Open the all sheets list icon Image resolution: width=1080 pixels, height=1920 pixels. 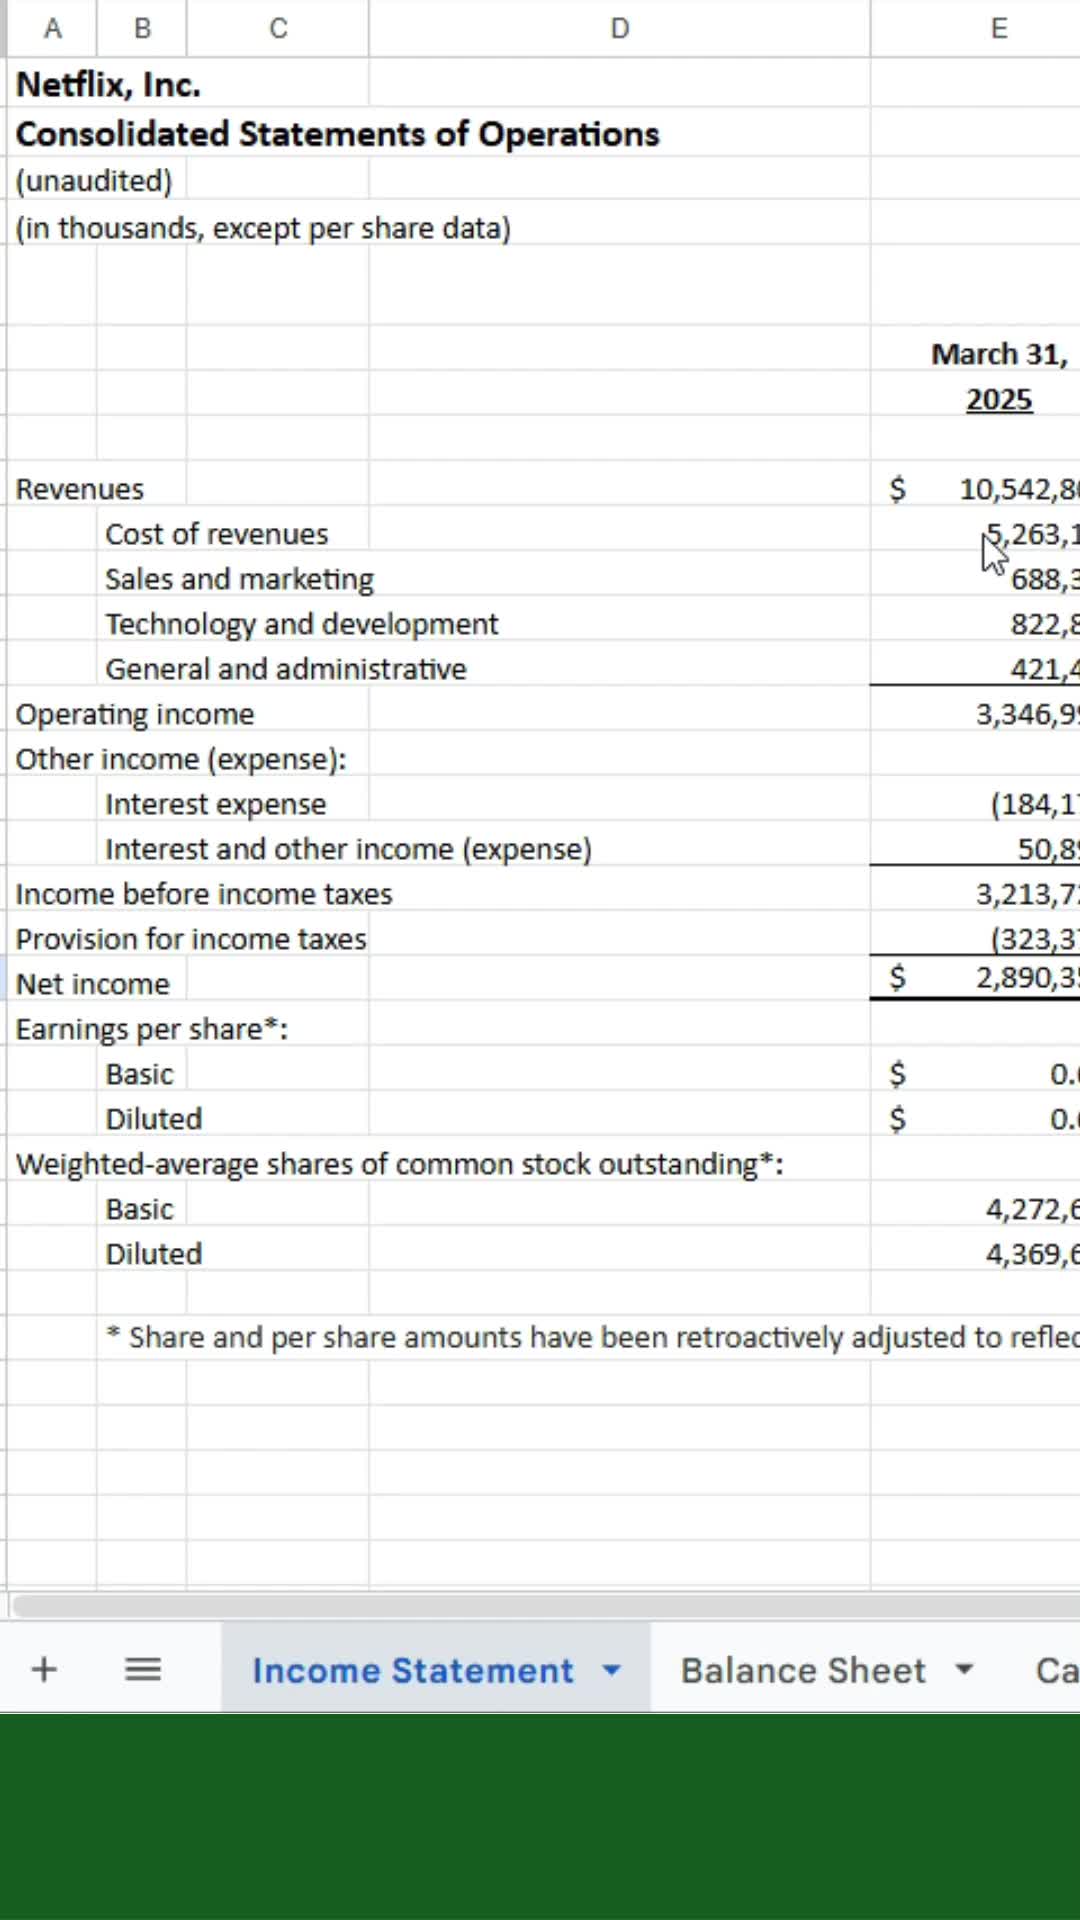click(x=143, y=1669)
